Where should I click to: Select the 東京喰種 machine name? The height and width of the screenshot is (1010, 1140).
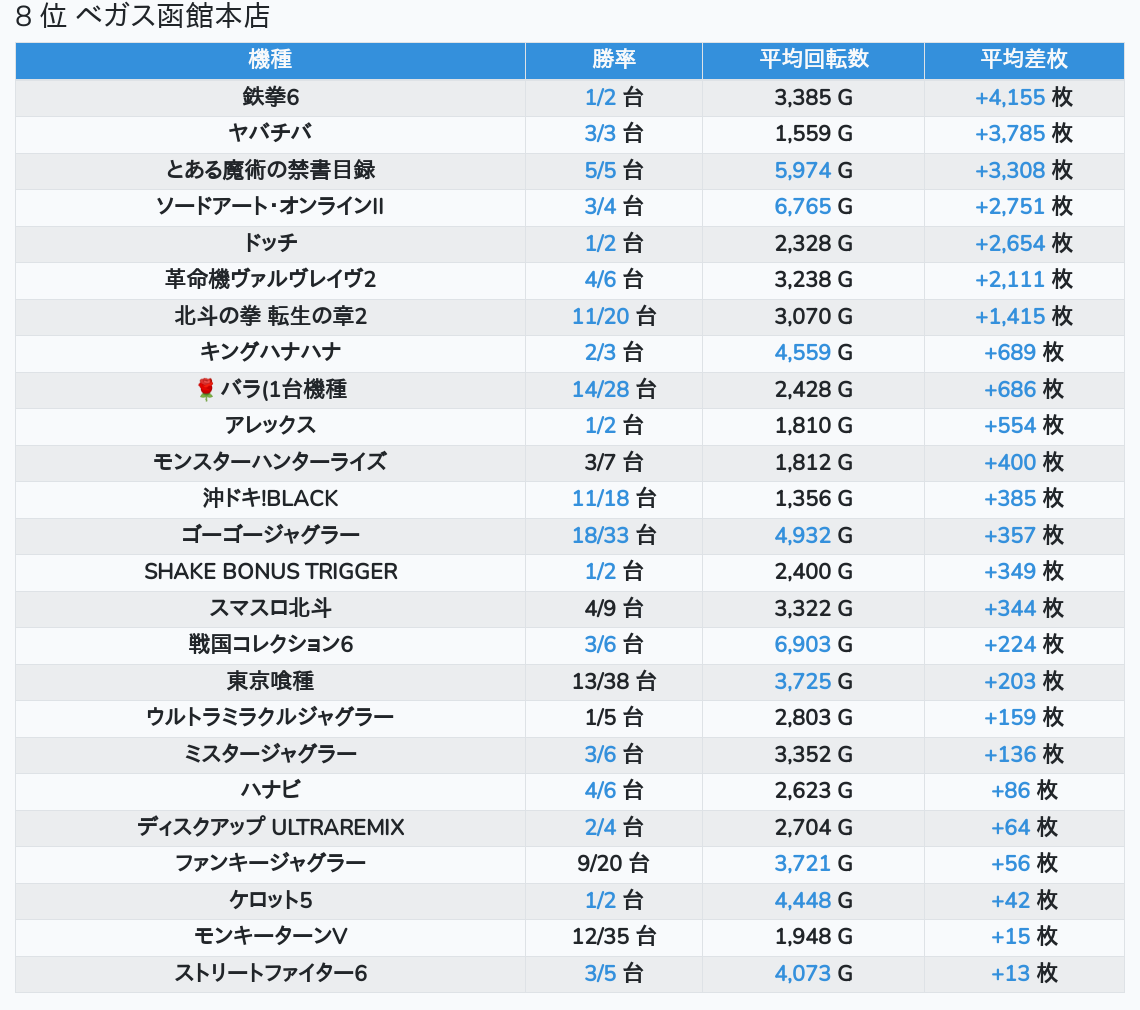click(x=270, y=681)
